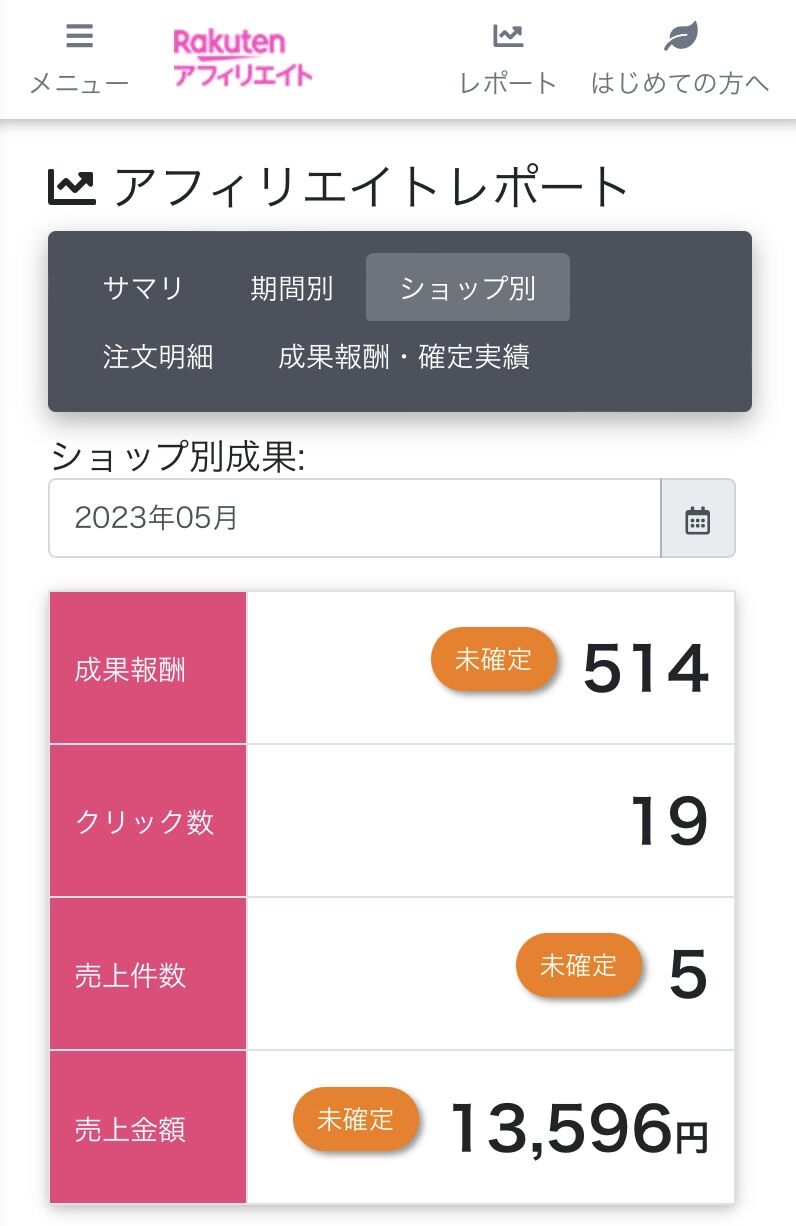Open the 成果報酬・確定実績 tab

coord(404,356)
